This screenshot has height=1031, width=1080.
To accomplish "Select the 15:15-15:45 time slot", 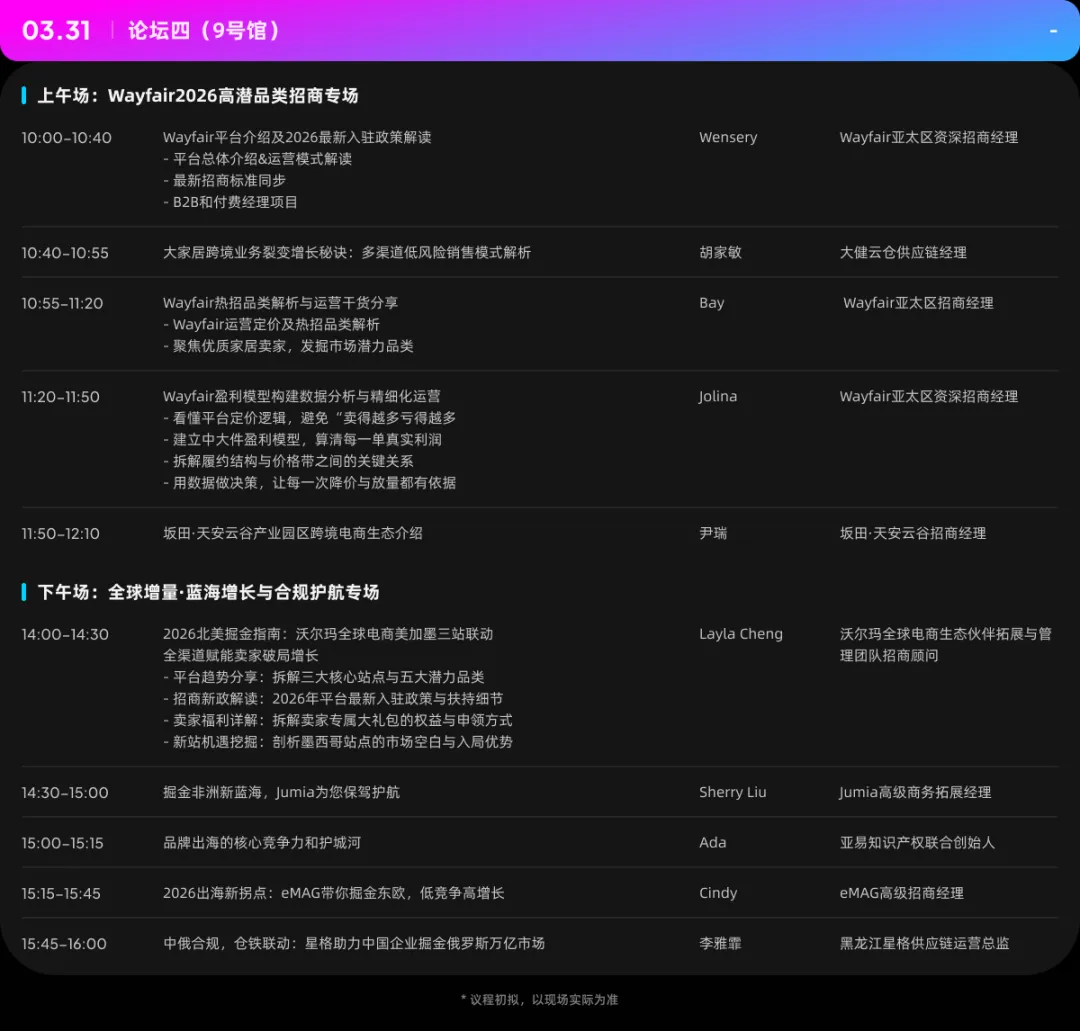I will click(x=61, y=893).
